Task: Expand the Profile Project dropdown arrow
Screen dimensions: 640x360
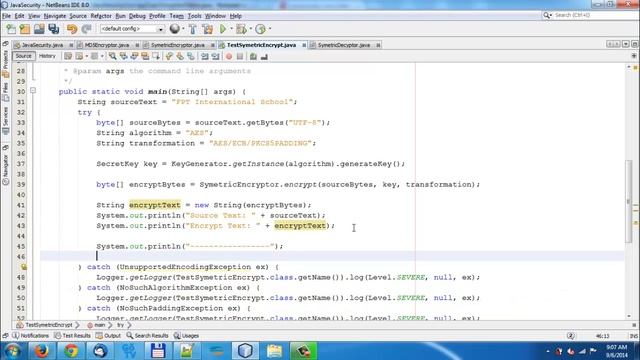Action: pos(270,29)
